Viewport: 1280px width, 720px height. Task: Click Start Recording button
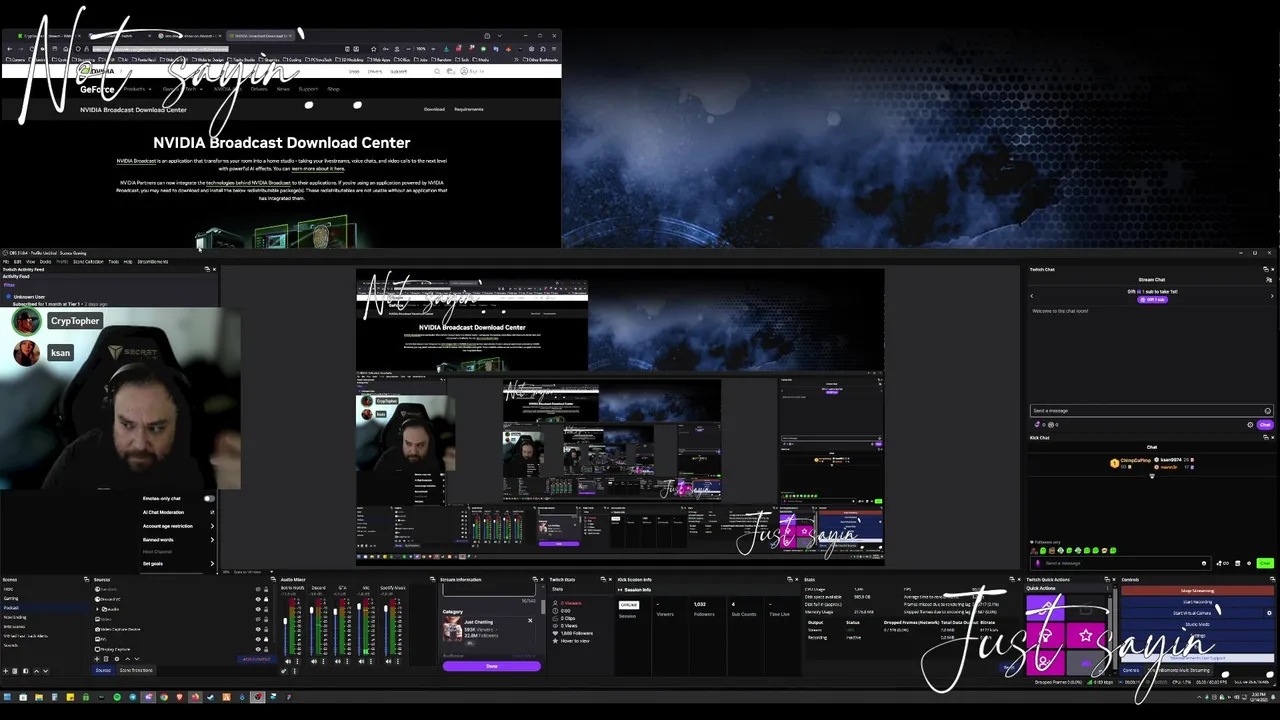pyautogui.click(x=1197, y=602)
